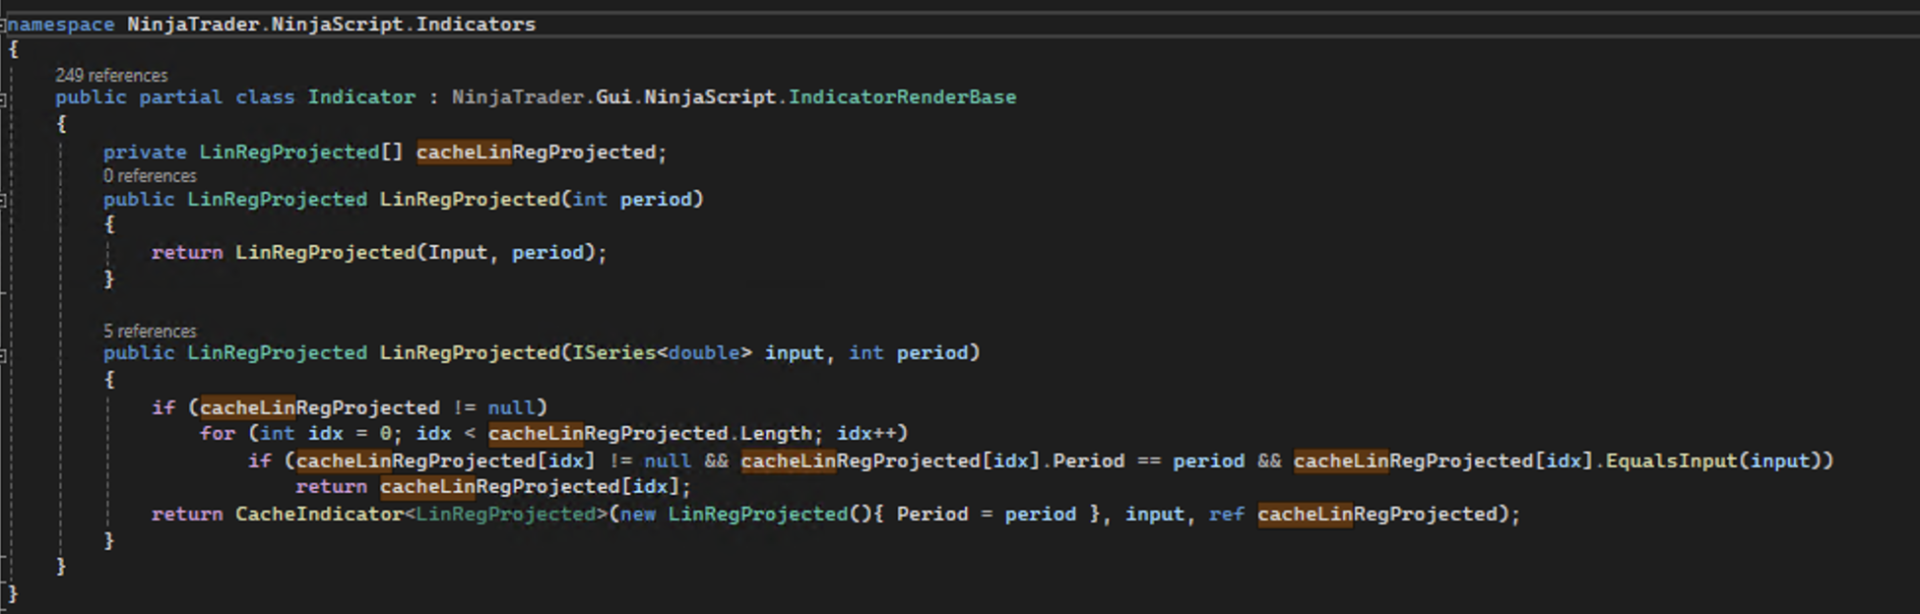Screen dimensions: 1920x614
Task: Click Length property in the for loop condition
Action: [x=776, y=433]
